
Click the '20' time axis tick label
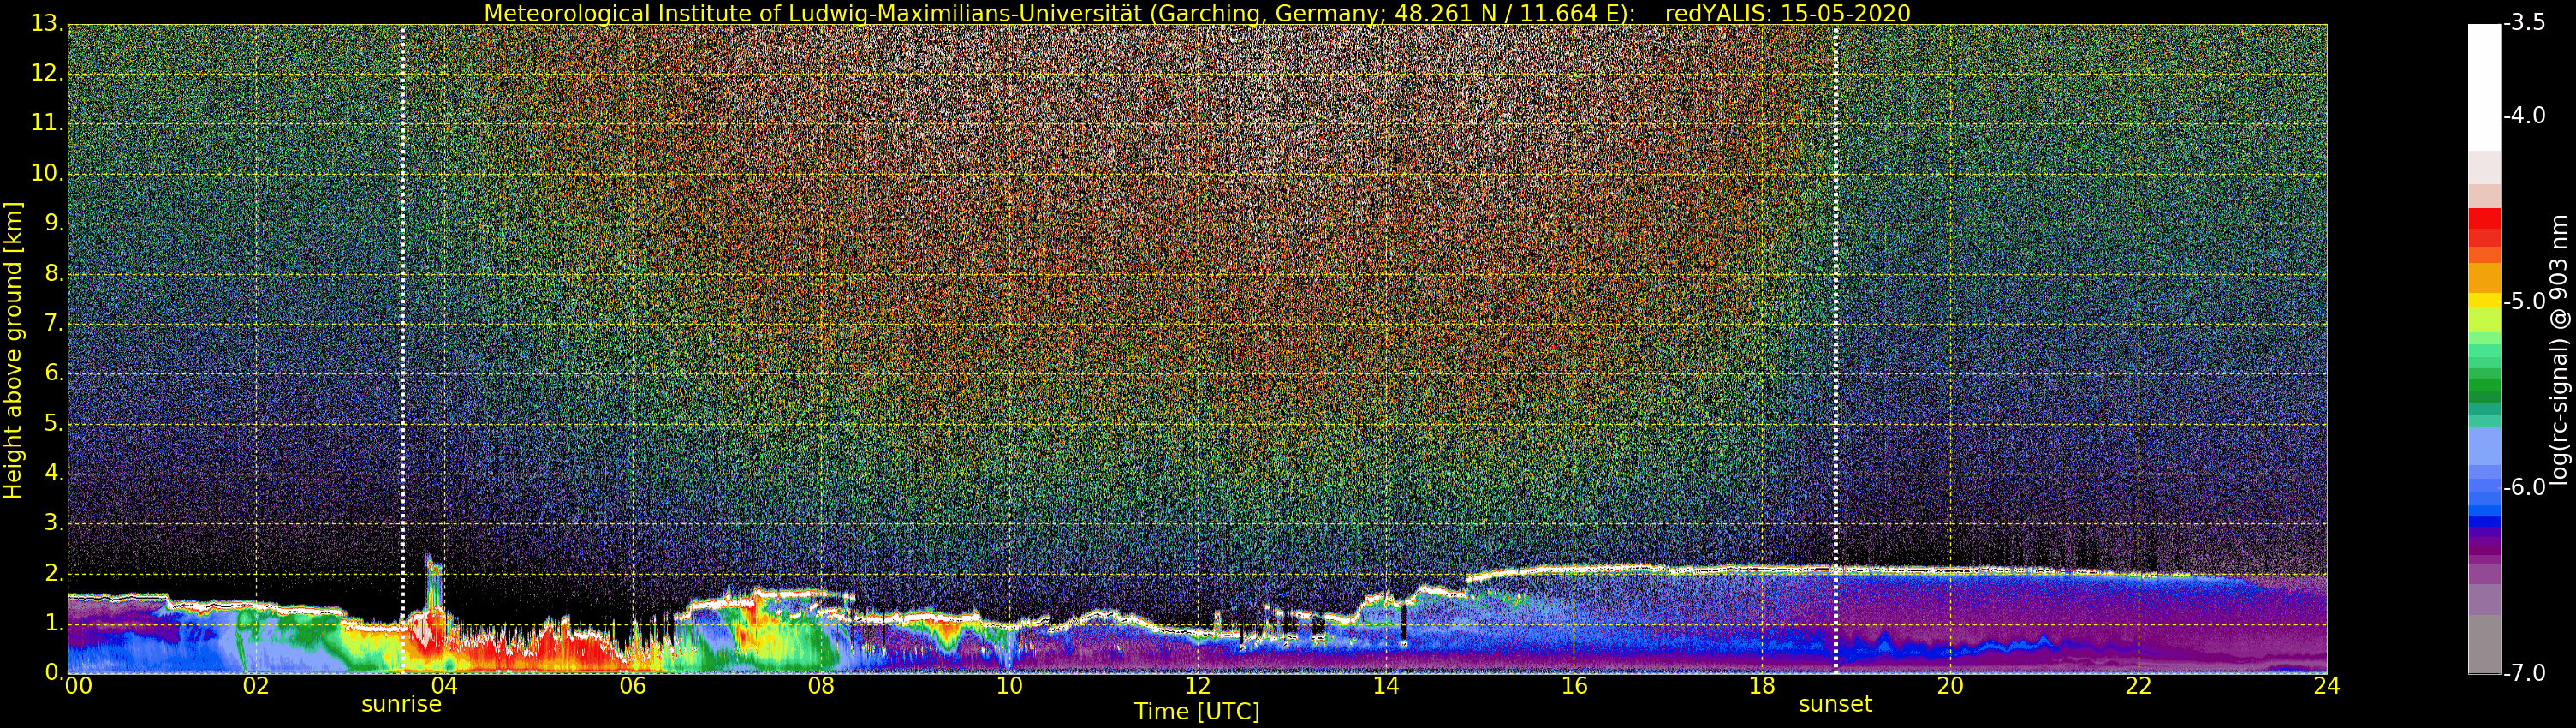pos(1950,686)
